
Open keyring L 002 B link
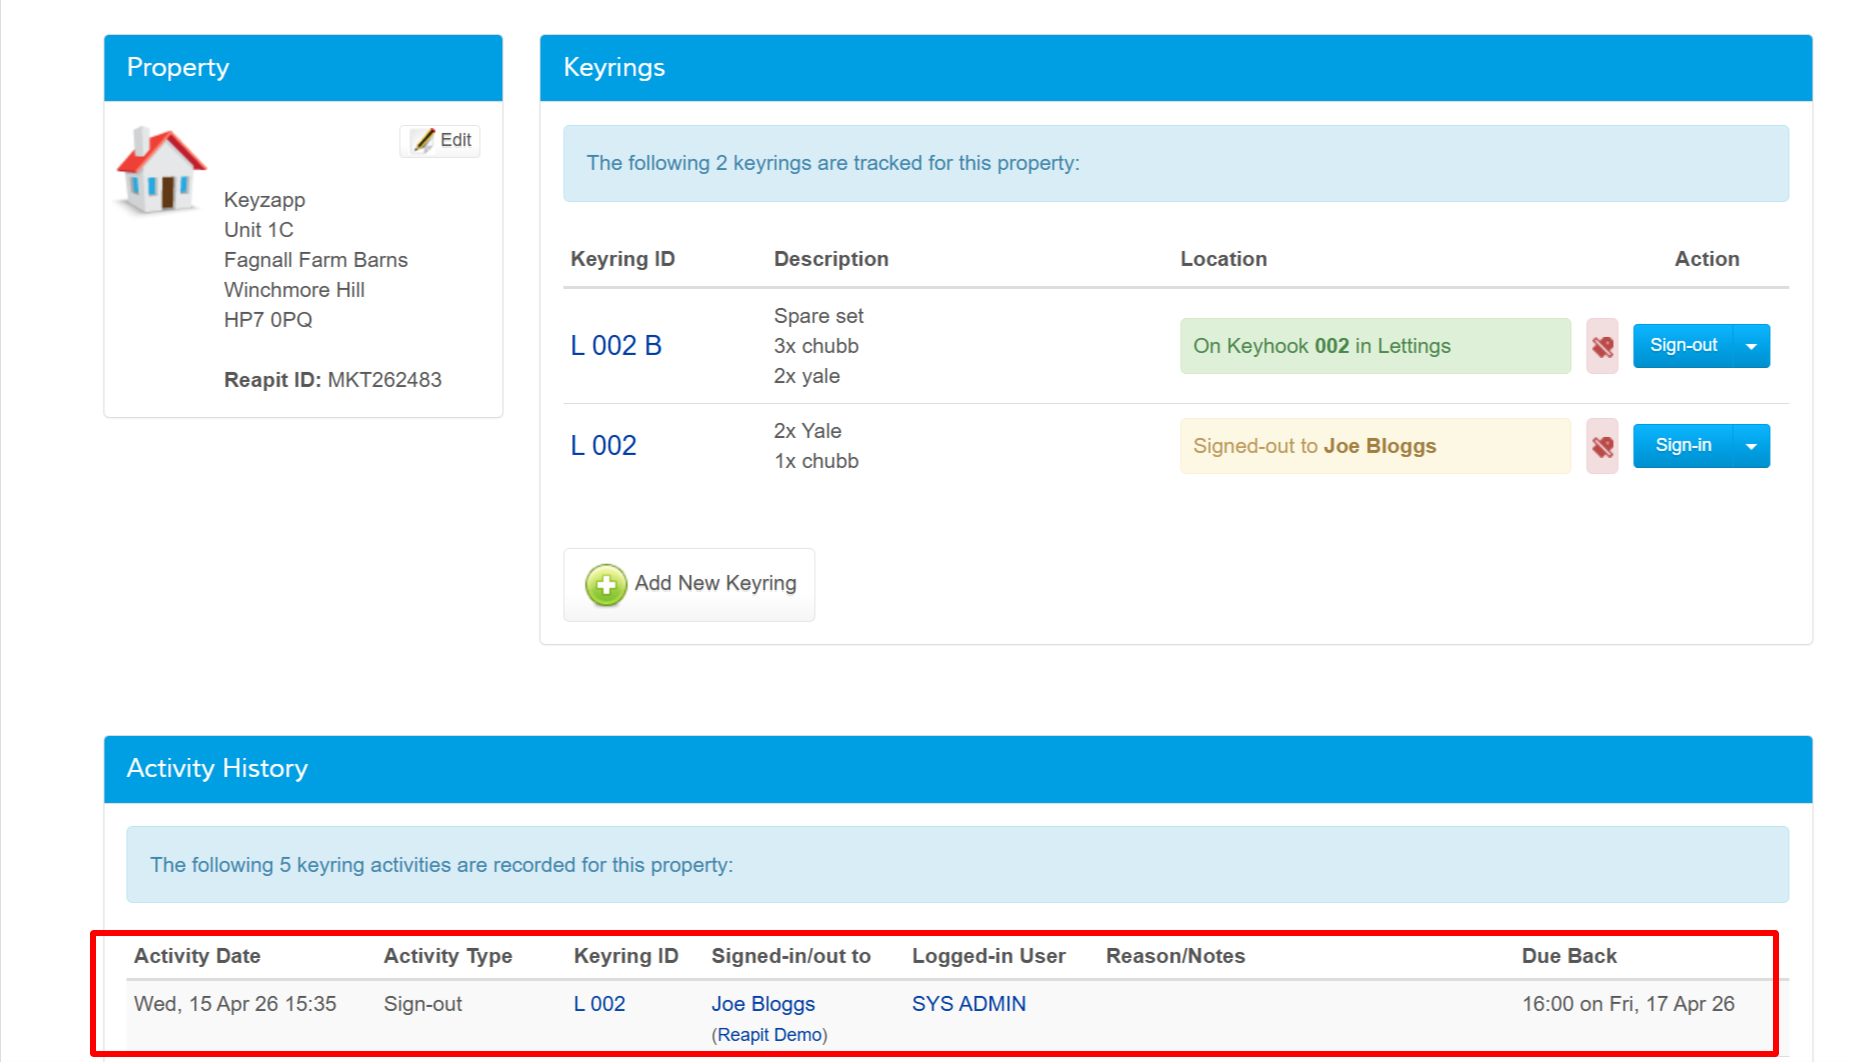point(616,346)
